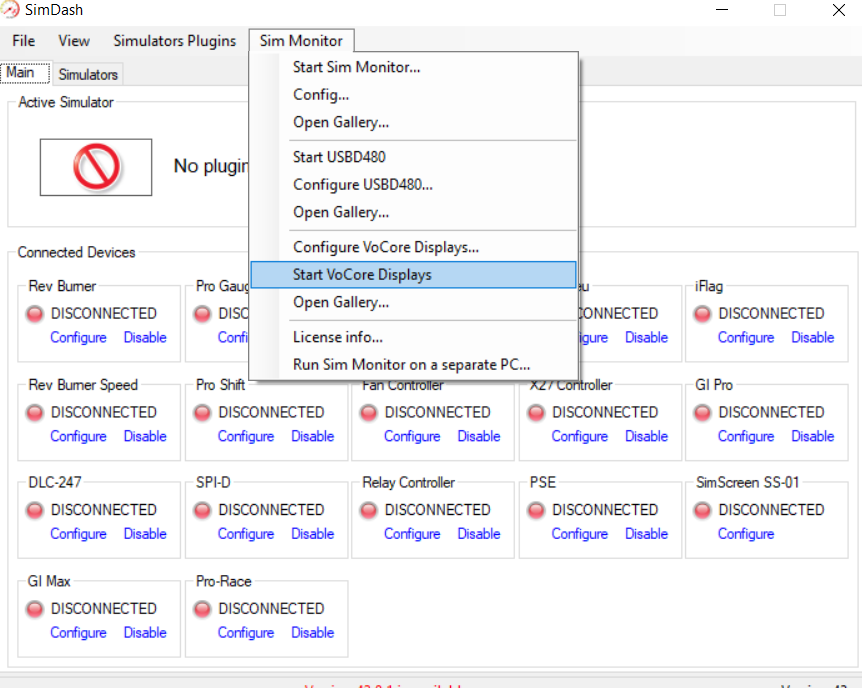This screenshot has height=688, width=862.
Task: Click the PSE red status indicator
Action: [x=537, y=510]
